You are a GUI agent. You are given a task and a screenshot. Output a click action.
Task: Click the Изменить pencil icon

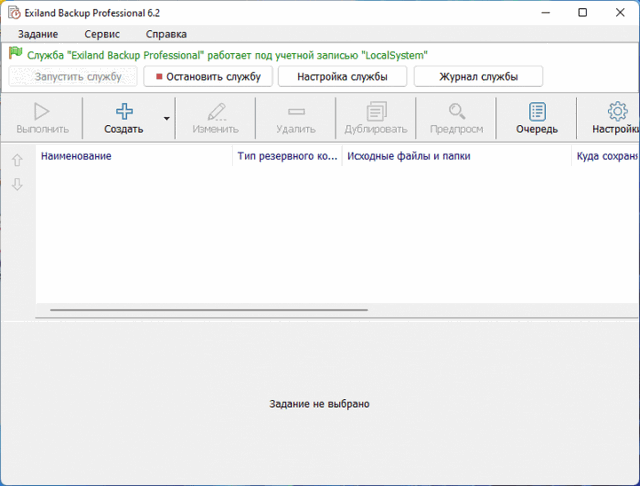(x=216, y=111)
